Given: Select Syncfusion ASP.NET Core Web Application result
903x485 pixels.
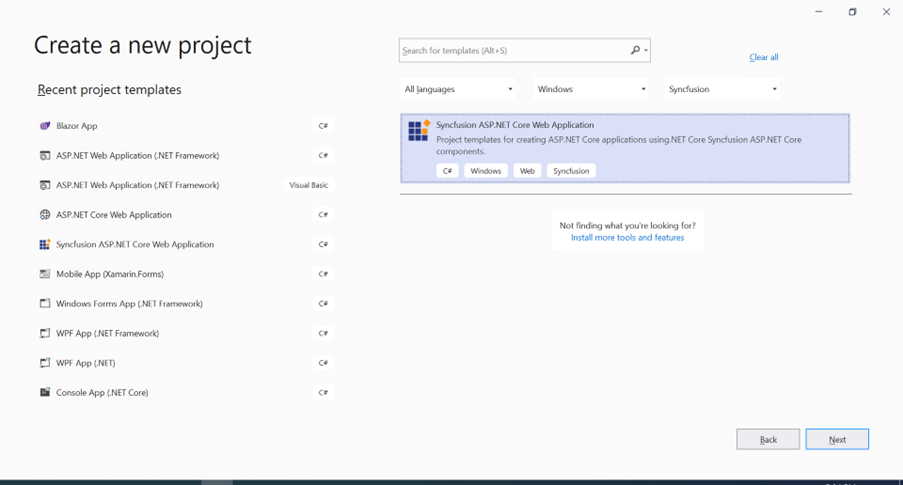Looking at the screenshot, I should (x=625, y=148).
